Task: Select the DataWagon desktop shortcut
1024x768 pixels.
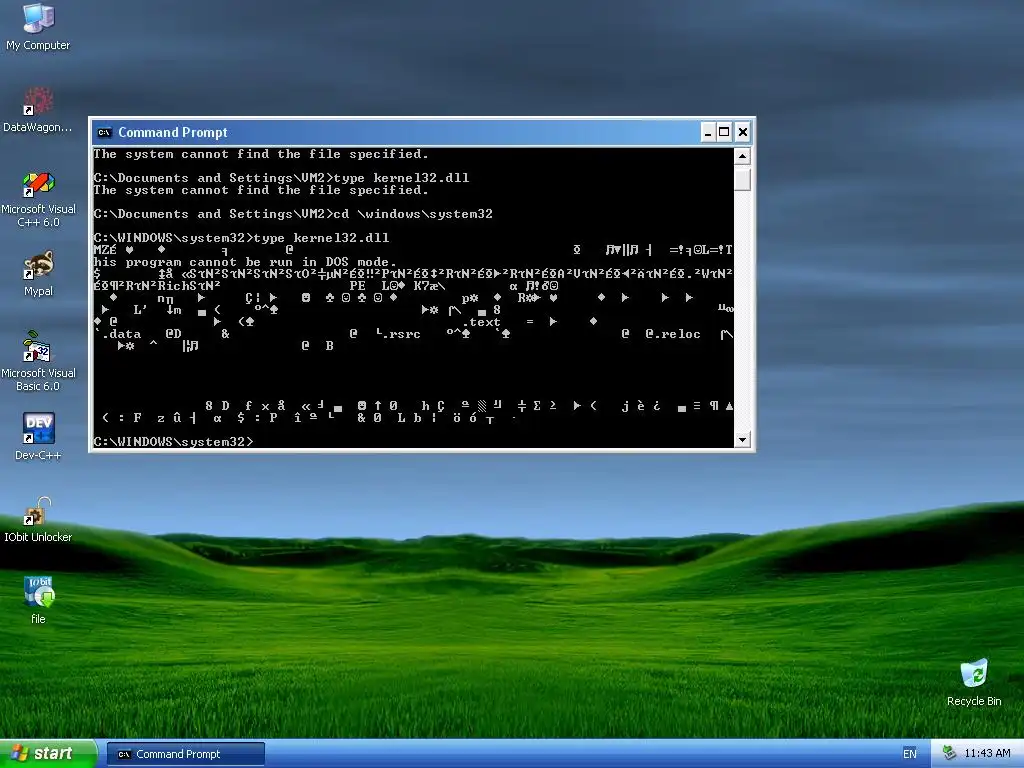Action: [38, 110]
